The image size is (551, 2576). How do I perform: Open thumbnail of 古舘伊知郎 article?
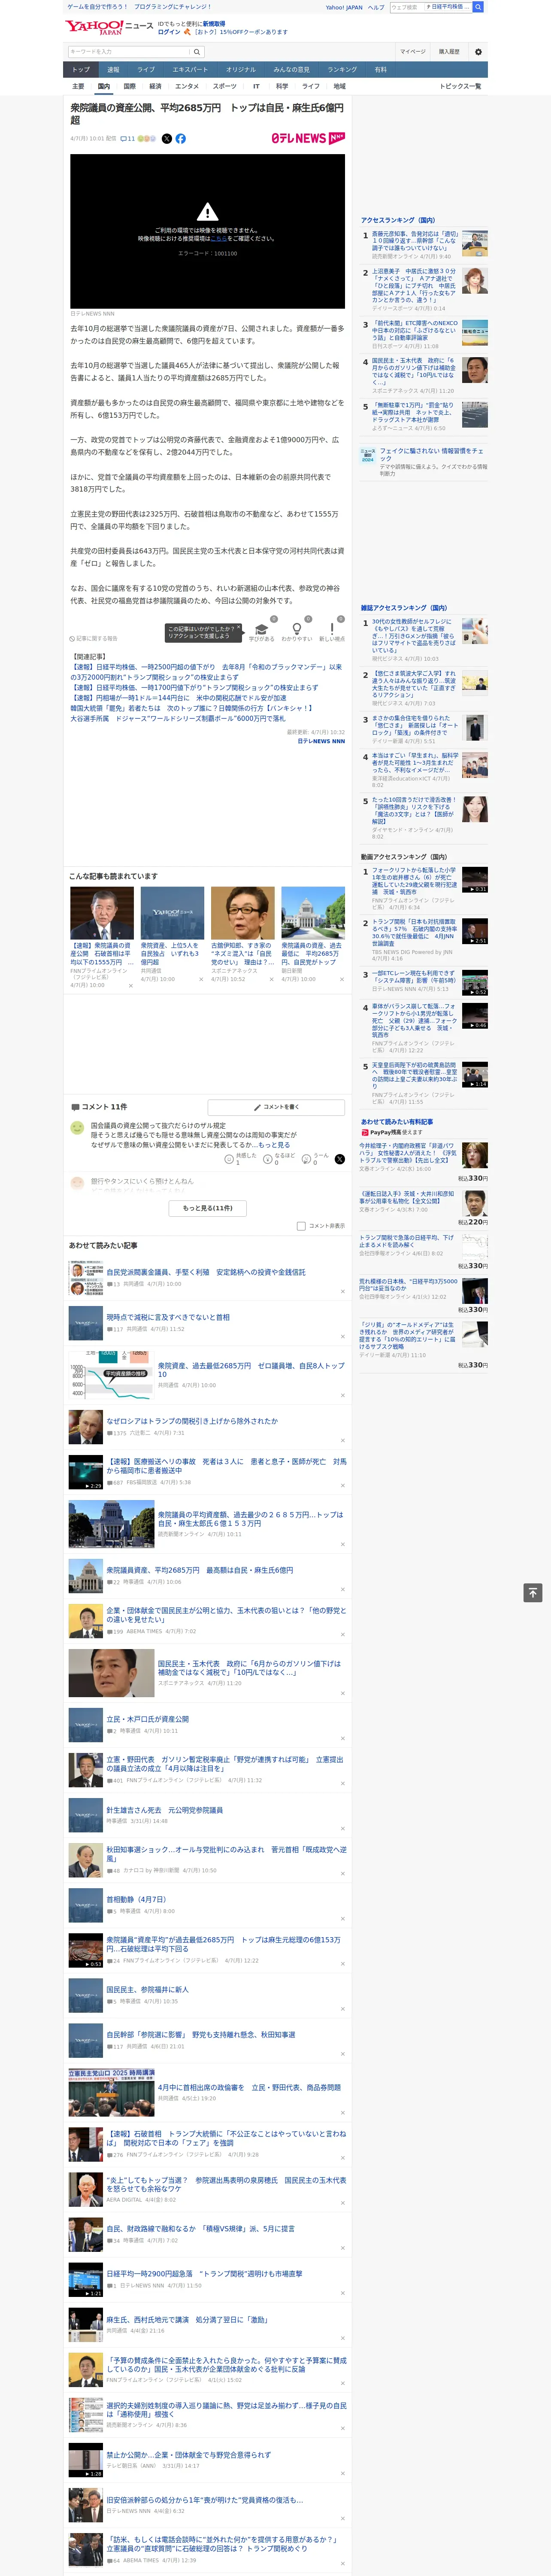[x=242, y=913]
